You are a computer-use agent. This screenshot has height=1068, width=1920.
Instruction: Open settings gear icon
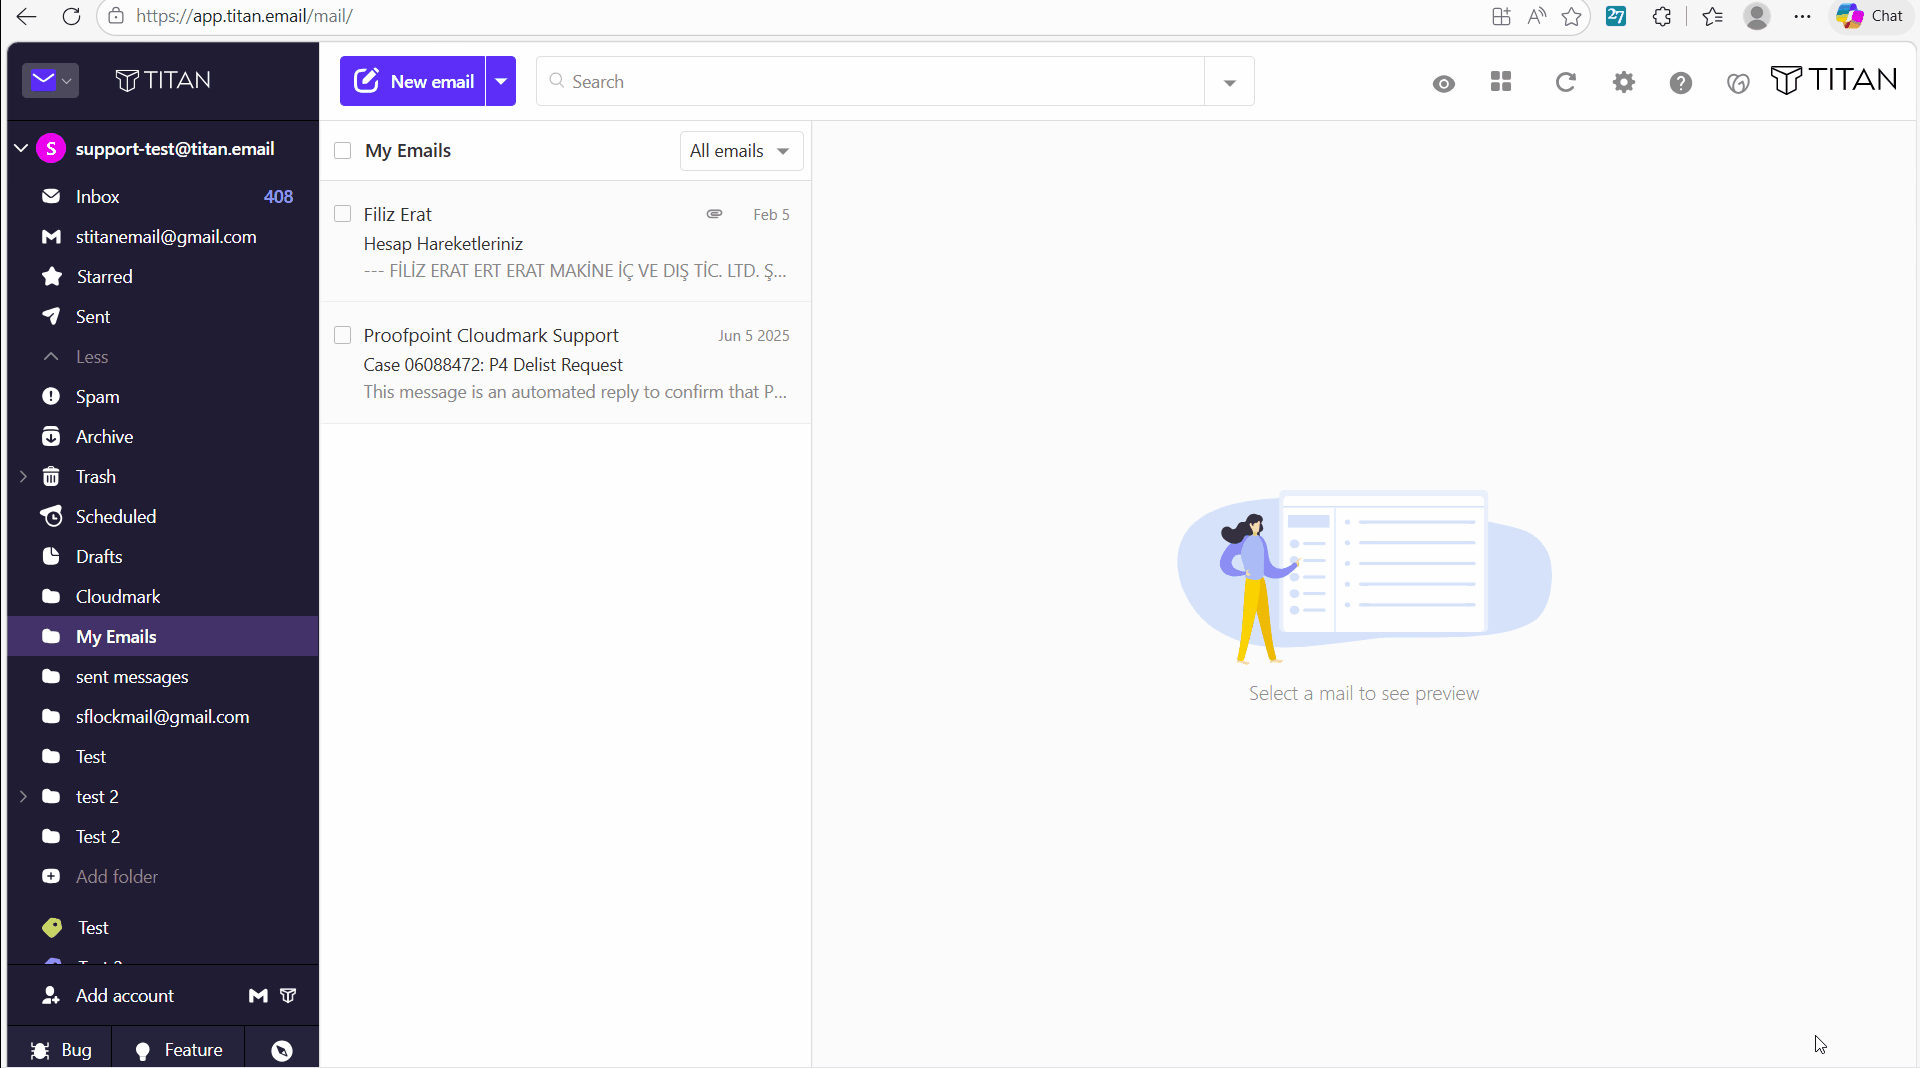pos(1624,82)
